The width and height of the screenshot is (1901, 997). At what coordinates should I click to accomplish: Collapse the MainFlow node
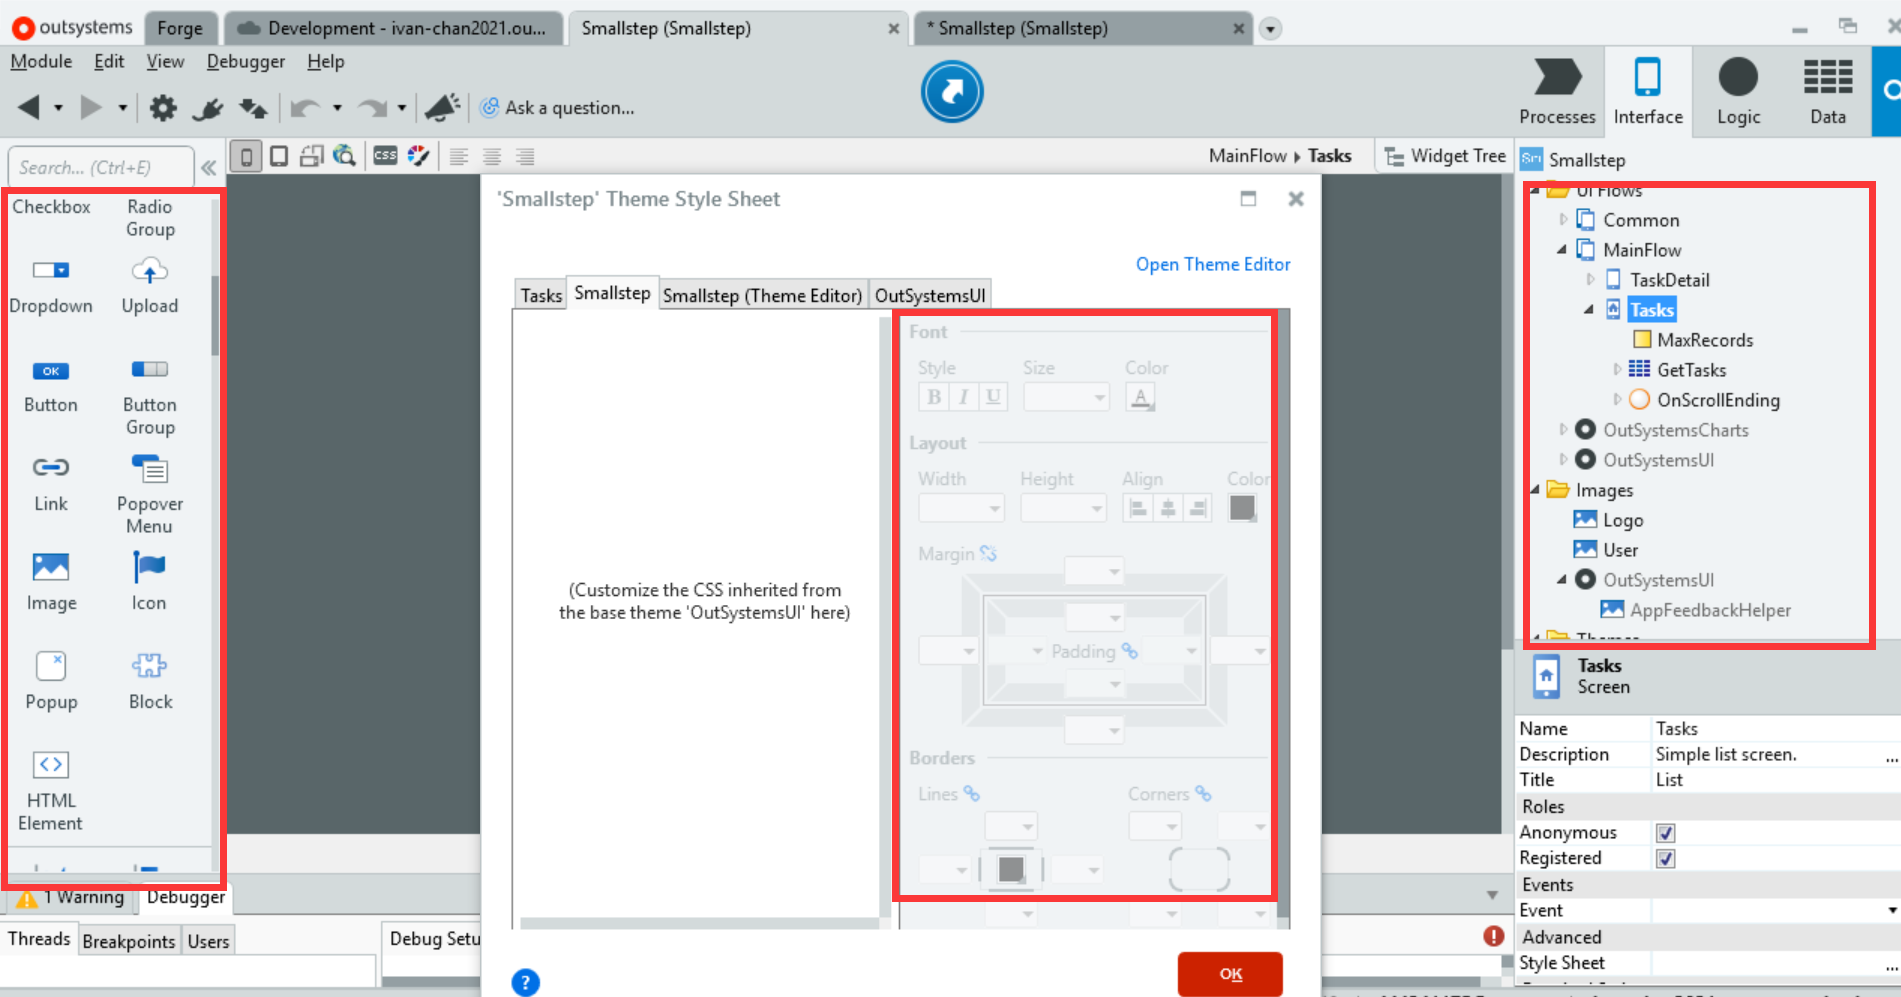(1562, 250)
